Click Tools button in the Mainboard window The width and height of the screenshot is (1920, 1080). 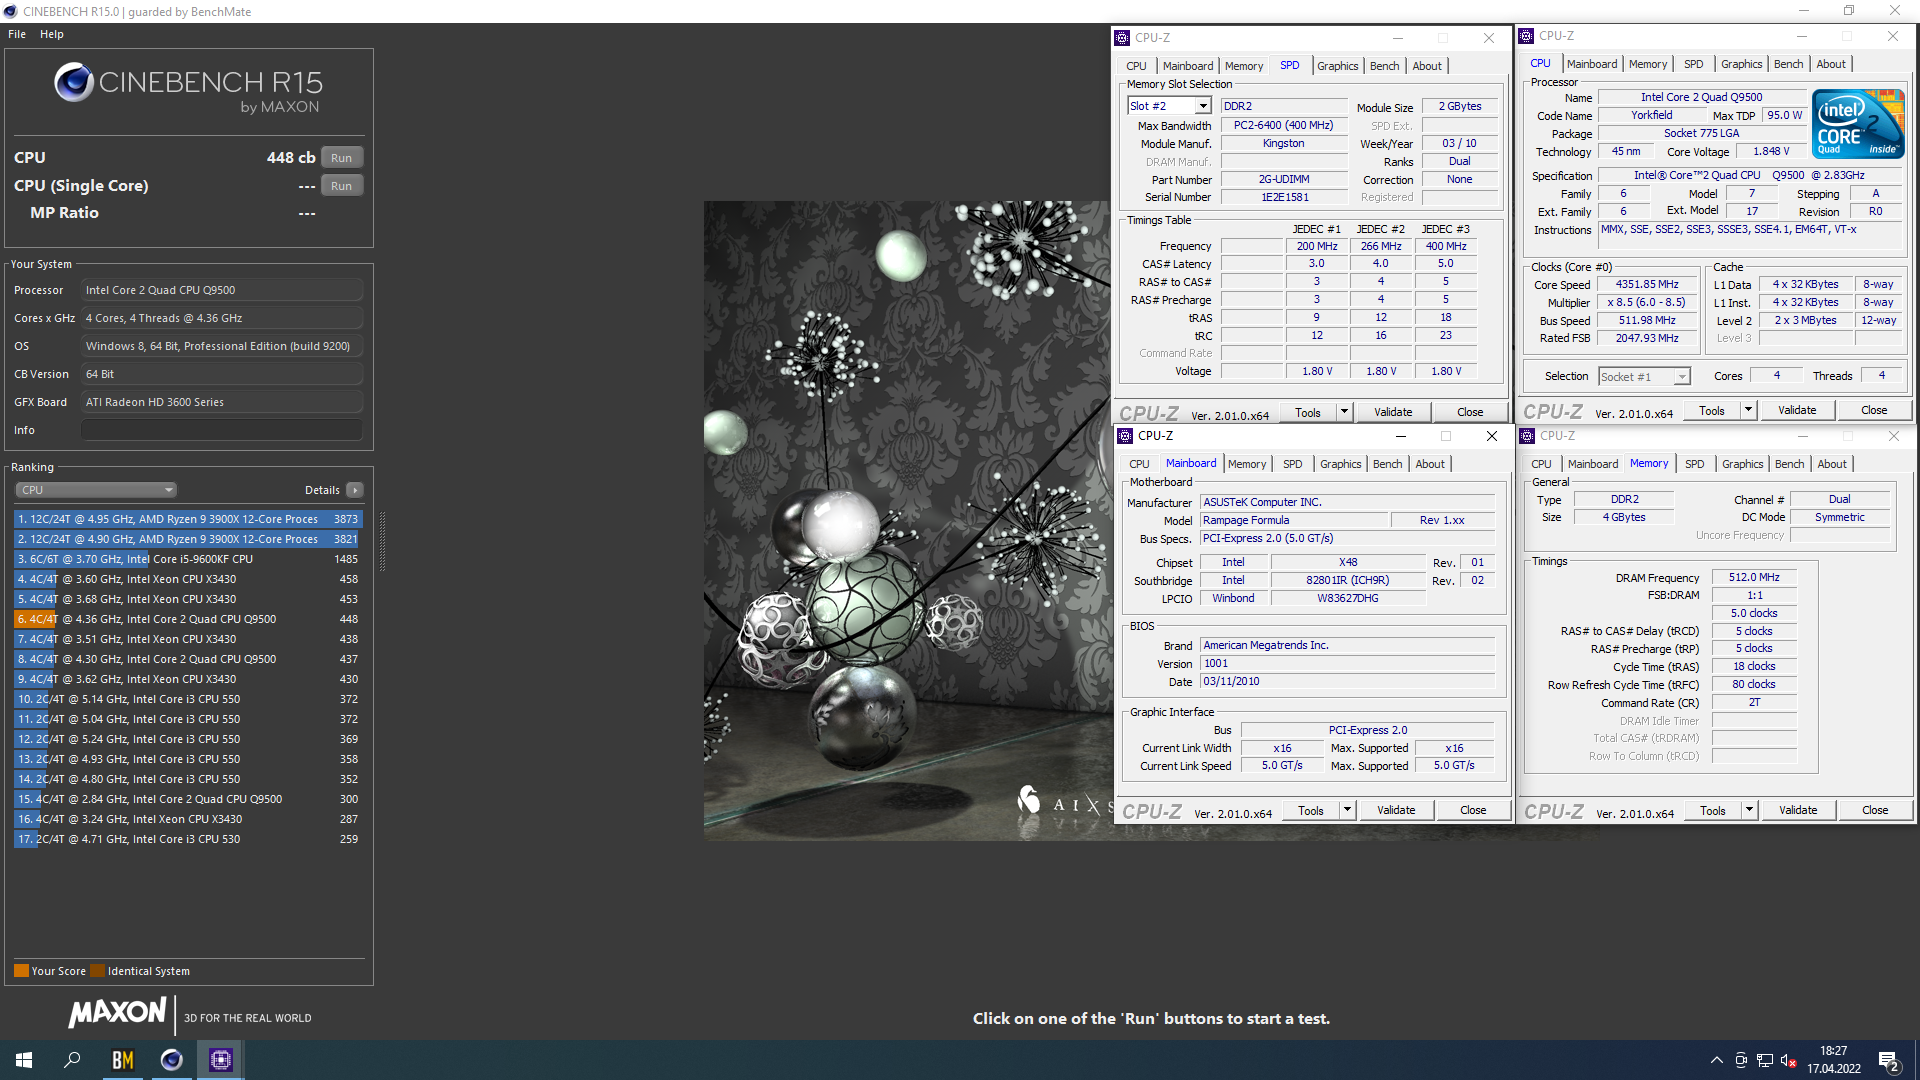pos(1310,810)
